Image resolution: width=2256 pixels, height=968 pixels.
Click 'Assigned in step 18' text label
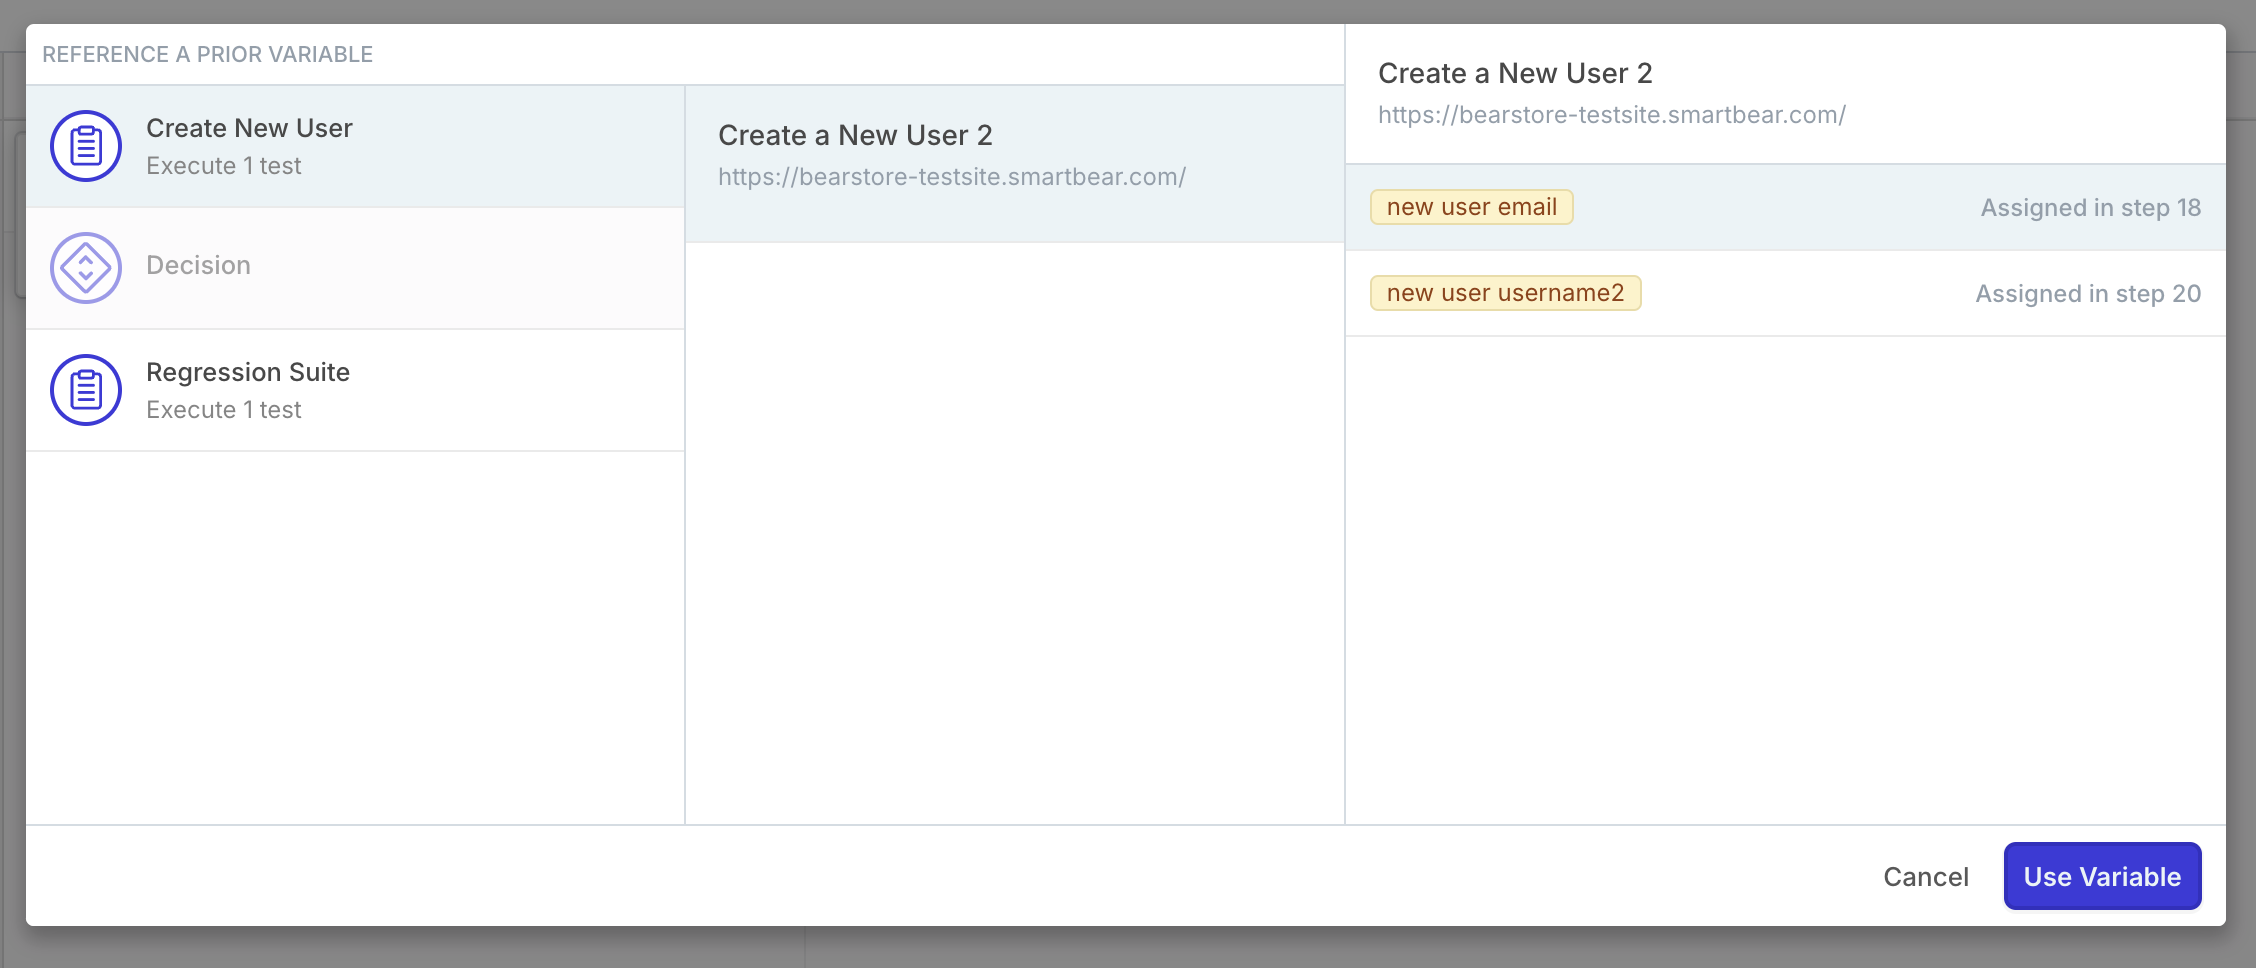[x=2090, y=207]
